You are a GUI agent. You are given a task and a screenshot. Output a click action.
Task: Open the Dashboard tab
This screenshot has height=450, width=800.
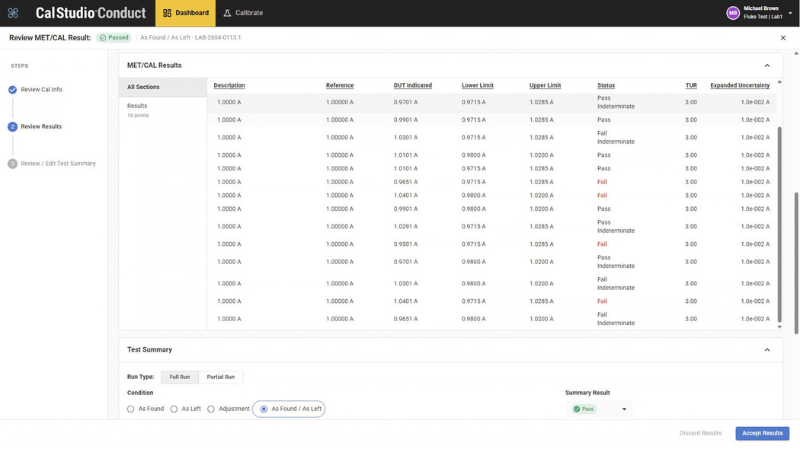[x=186, y=13]
